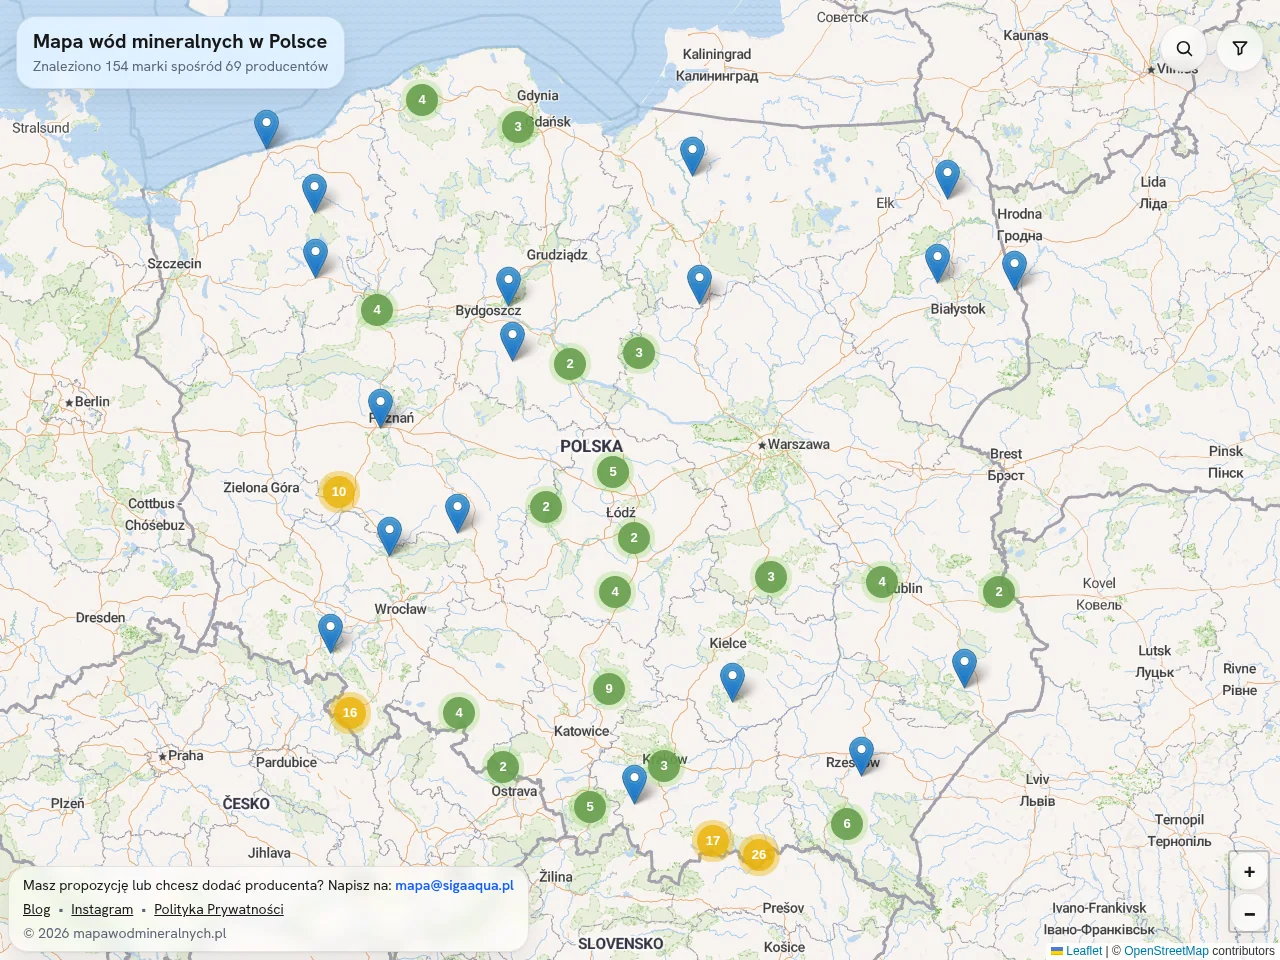Click the cluster 3 north of Kielce
The image size is (1280, 960).
point(771,576)
